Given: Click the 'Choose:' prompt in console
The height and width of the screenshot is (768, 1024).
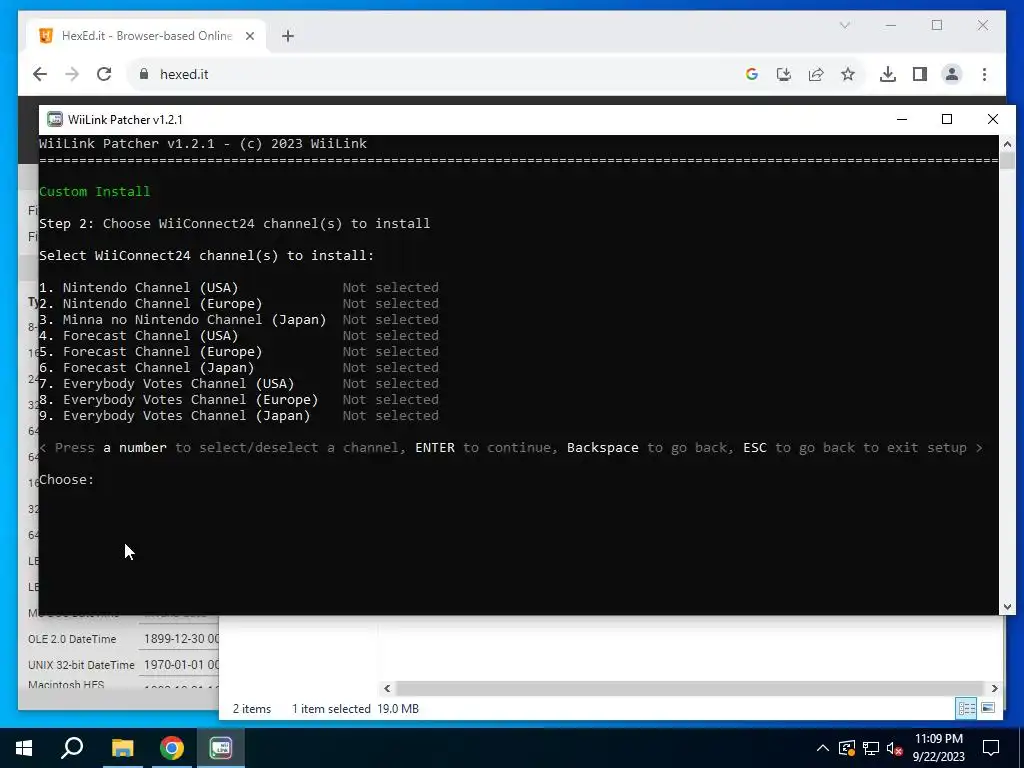Looking at the screenshot, I should click(67, 479).
